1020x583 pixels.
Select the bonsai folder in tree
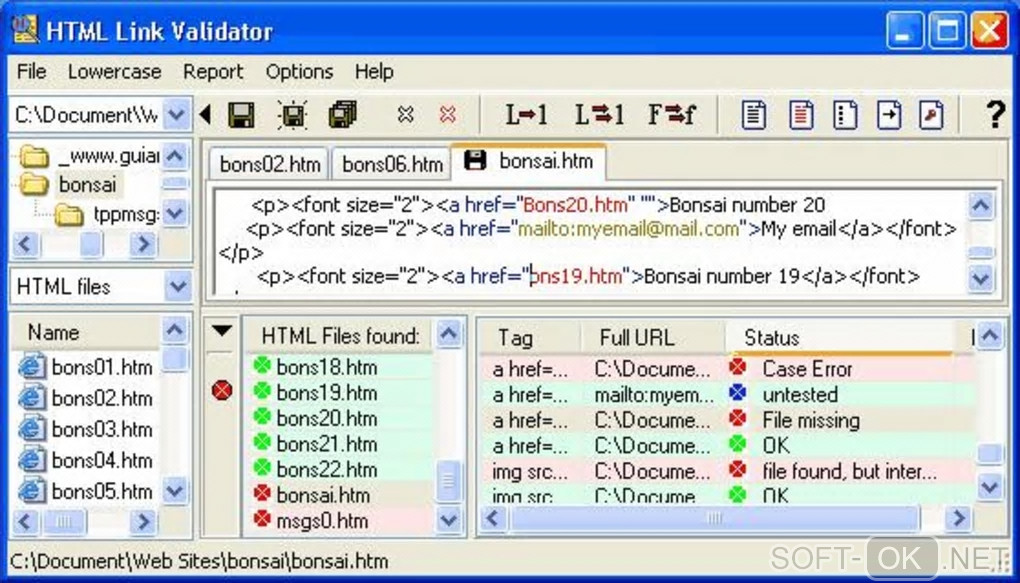point(70,185)
